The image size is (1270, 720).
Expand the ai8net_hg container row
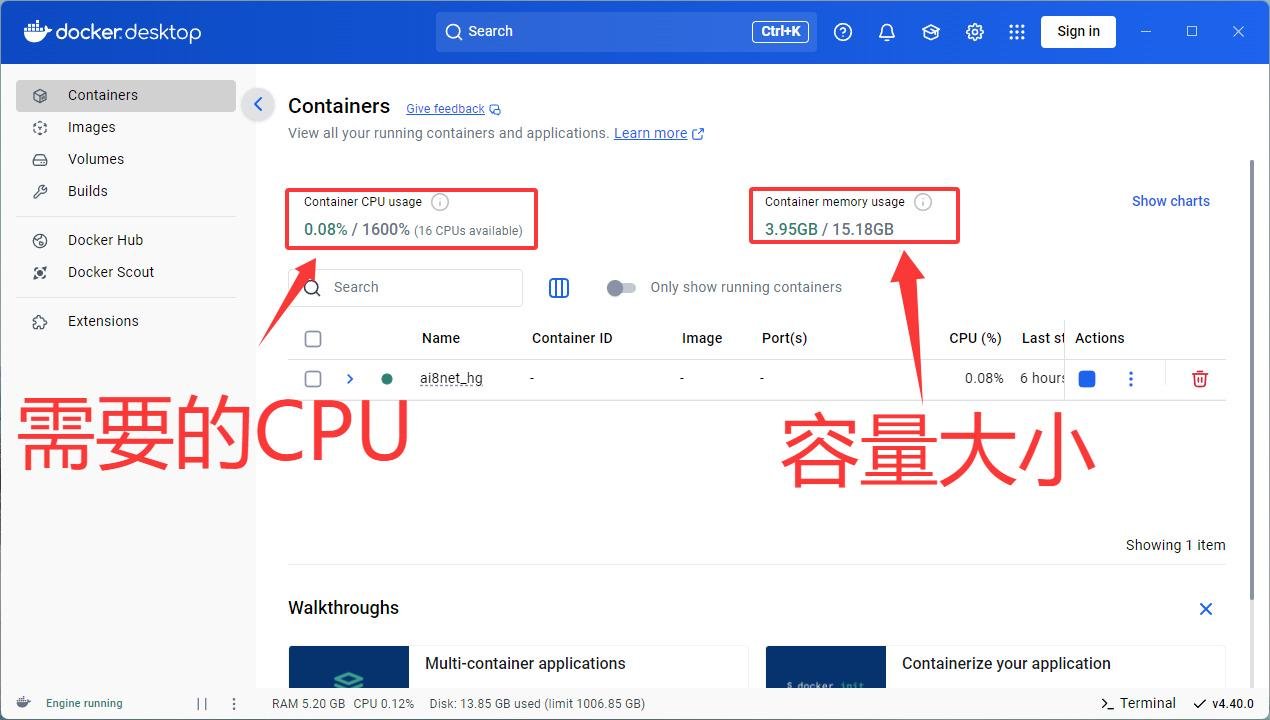click(349, 378)
